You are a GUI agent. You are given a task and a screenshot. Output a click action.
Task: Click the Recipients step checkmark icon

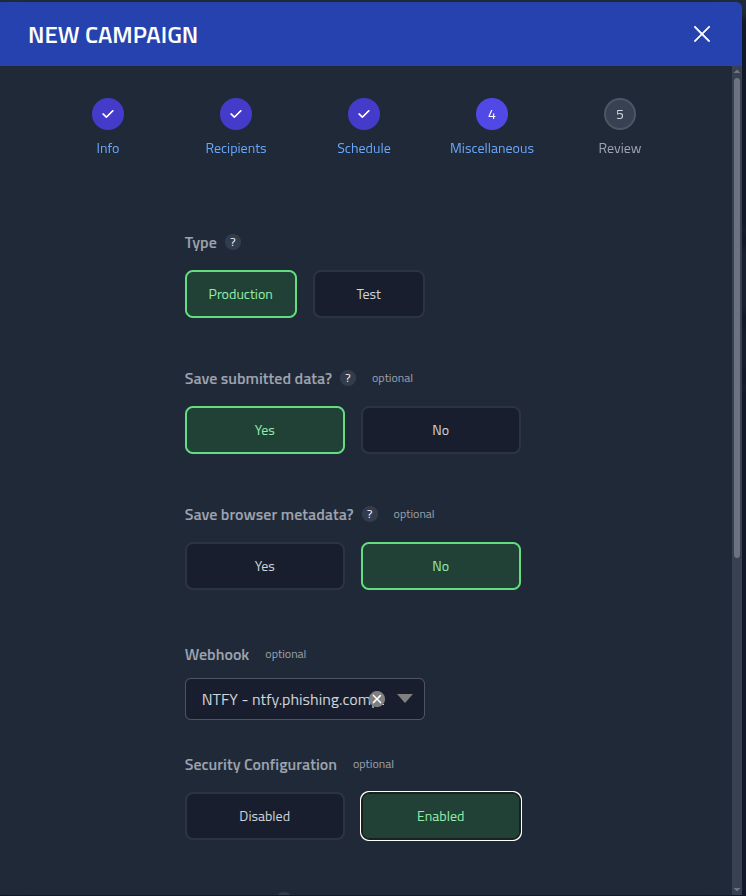coord(236,114)
